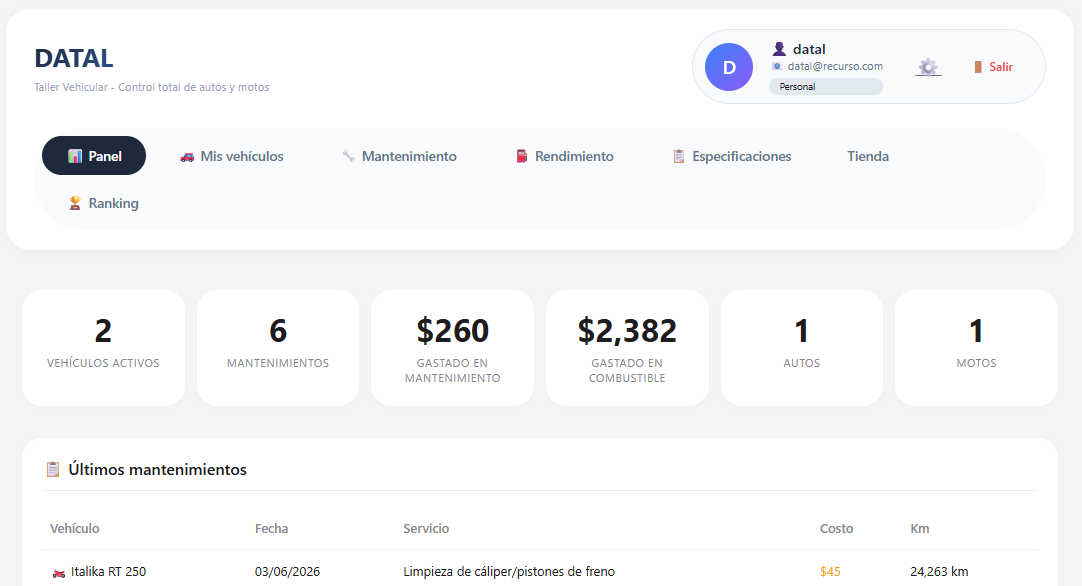This screenshot has height=586, width=1082.
Task: Click the clipboard icon beside Últimos mantenimientos
Action: [x=53, y=469]
